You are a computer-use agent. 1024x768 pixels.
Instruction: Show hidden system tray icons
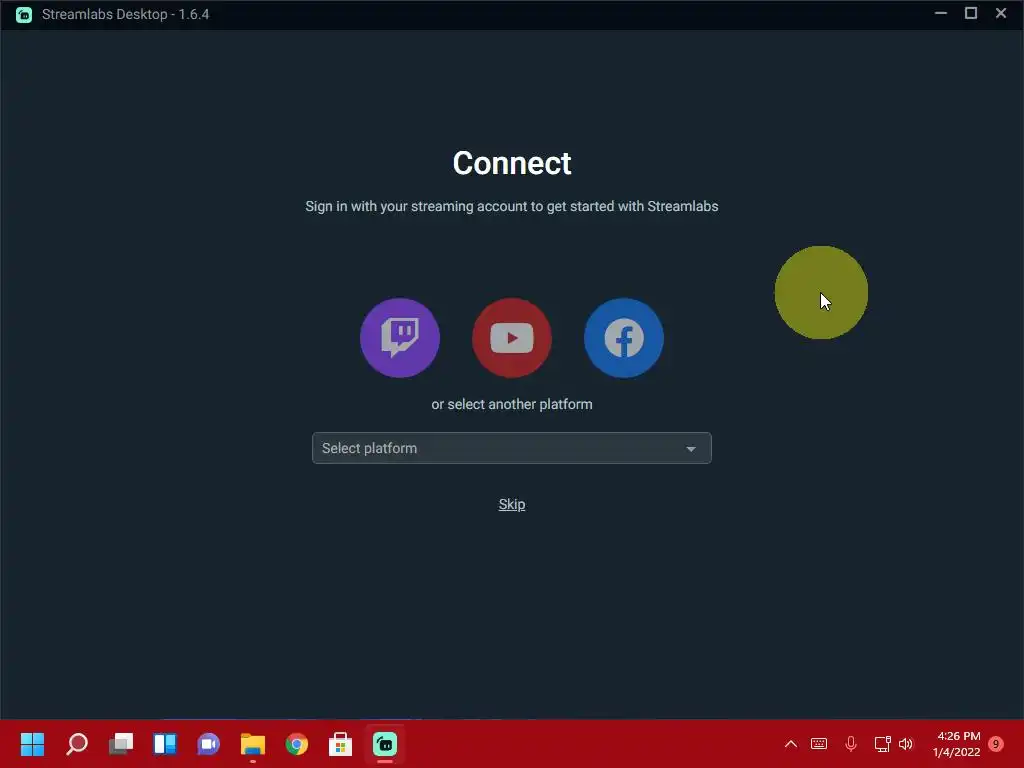(790, 744)
